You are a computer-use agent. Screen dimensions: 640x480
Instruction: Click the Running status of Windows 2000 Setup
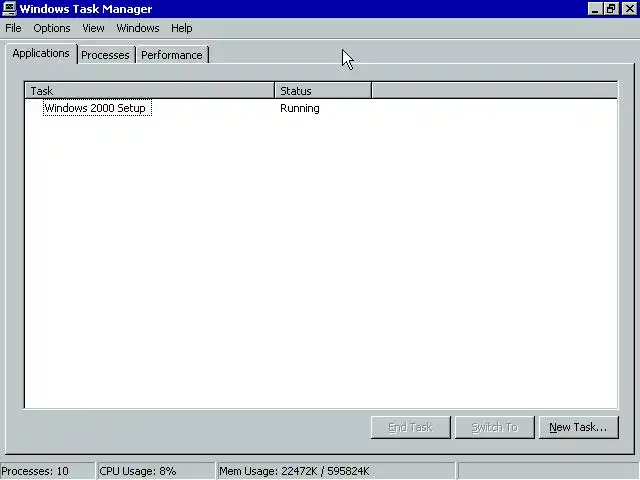[x=300, y=108]
